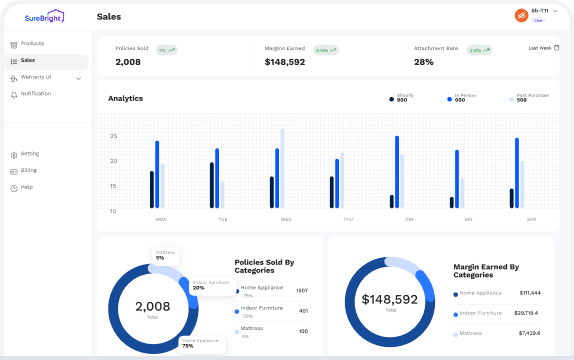The width and height of the screenshot is (574, 360).
Task: Click the Warranty UI sidebar icon
Action: pos(14,78)
